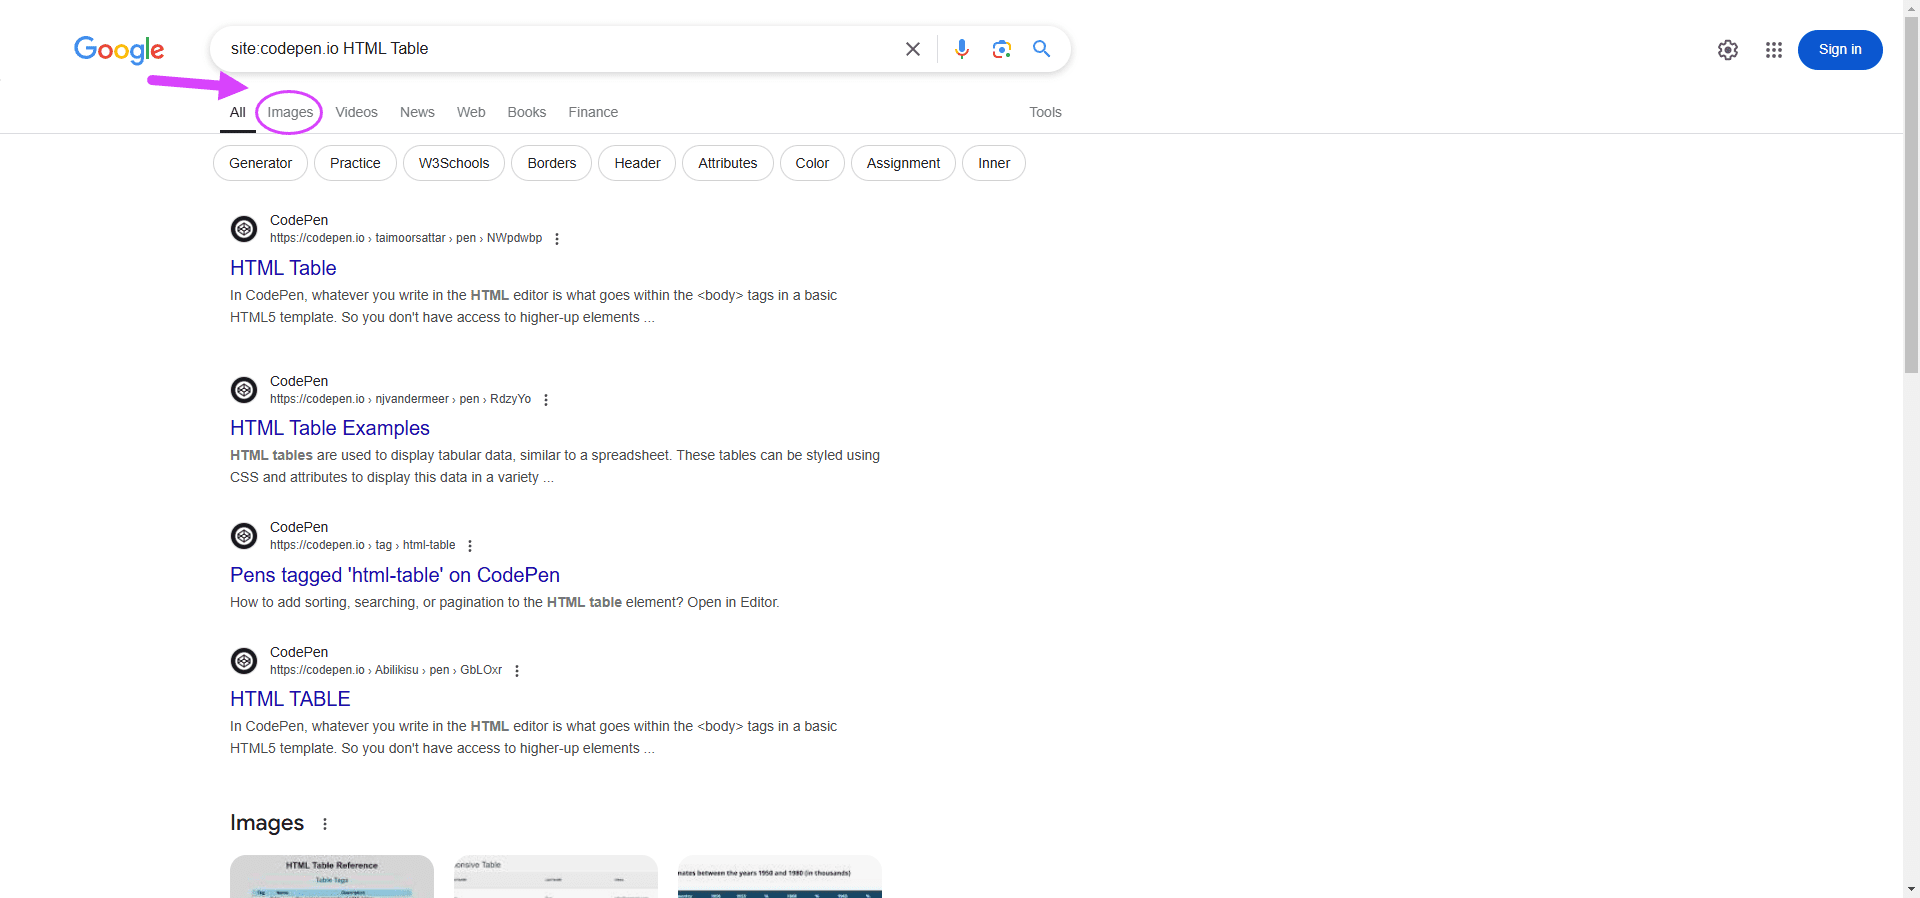Select the Borders filter chip

(x=552, y=163)
